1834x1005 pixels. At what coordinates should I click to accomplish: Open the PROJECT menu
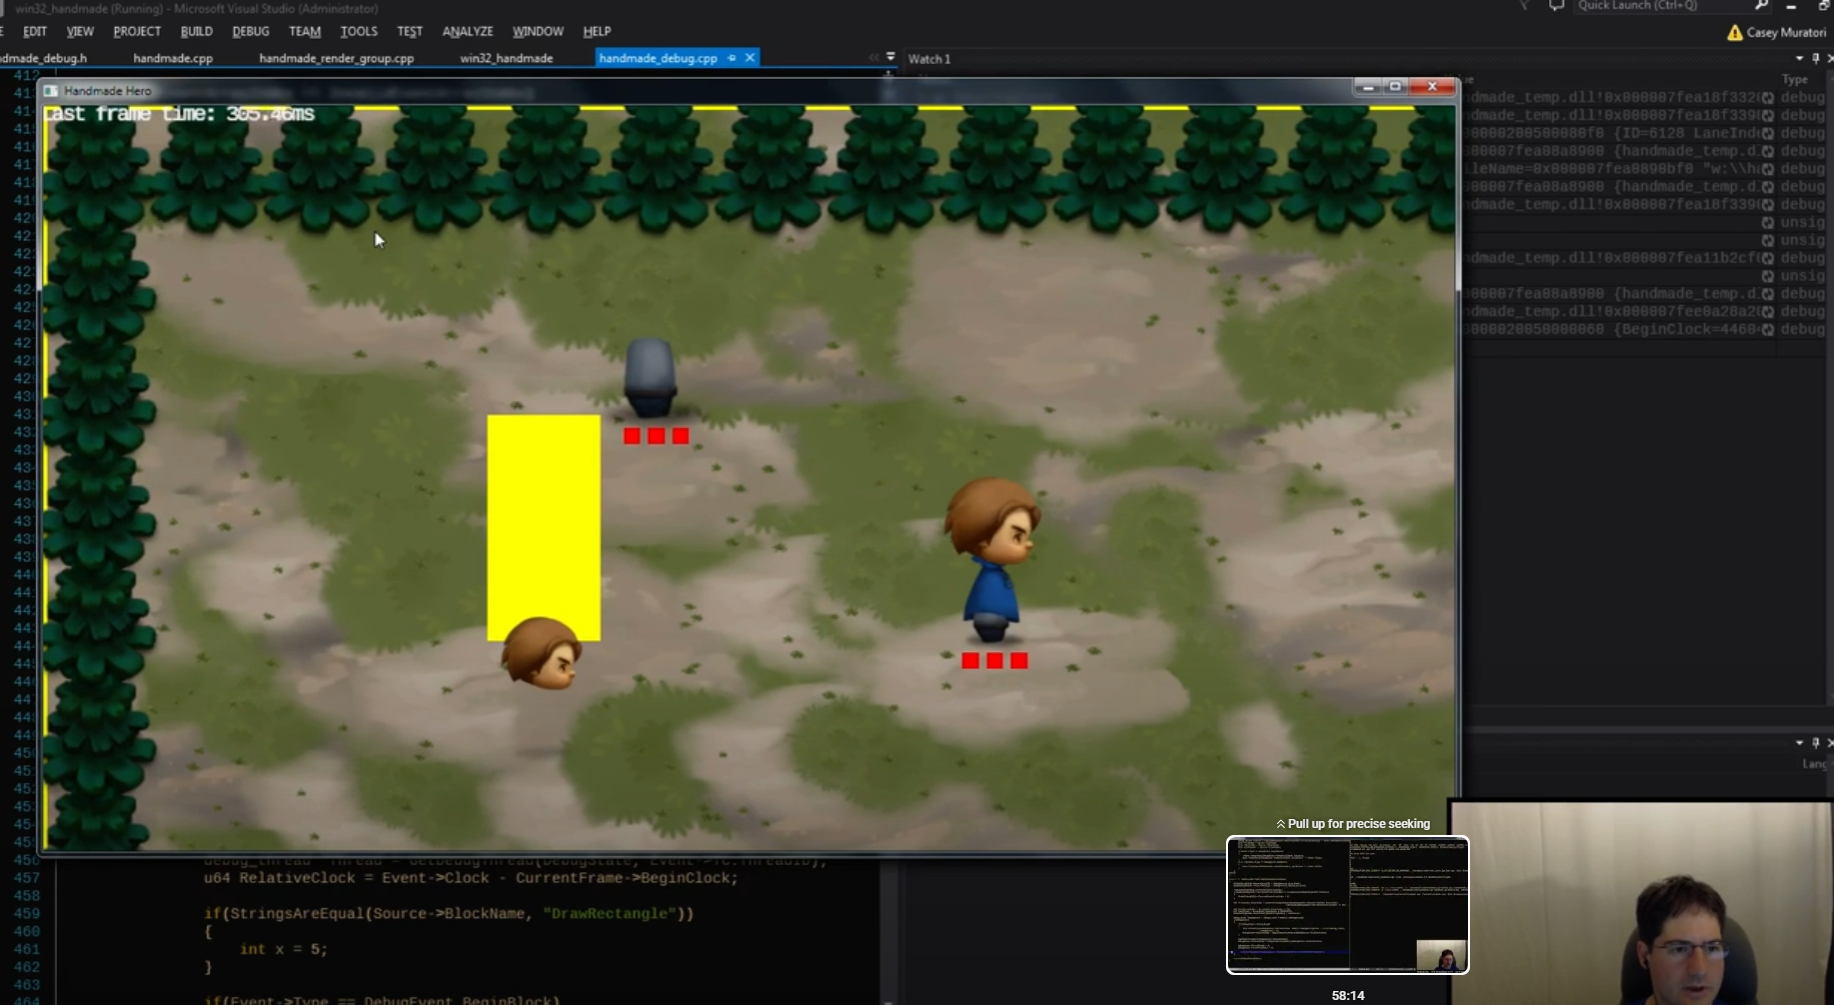(x=137, y=31)
